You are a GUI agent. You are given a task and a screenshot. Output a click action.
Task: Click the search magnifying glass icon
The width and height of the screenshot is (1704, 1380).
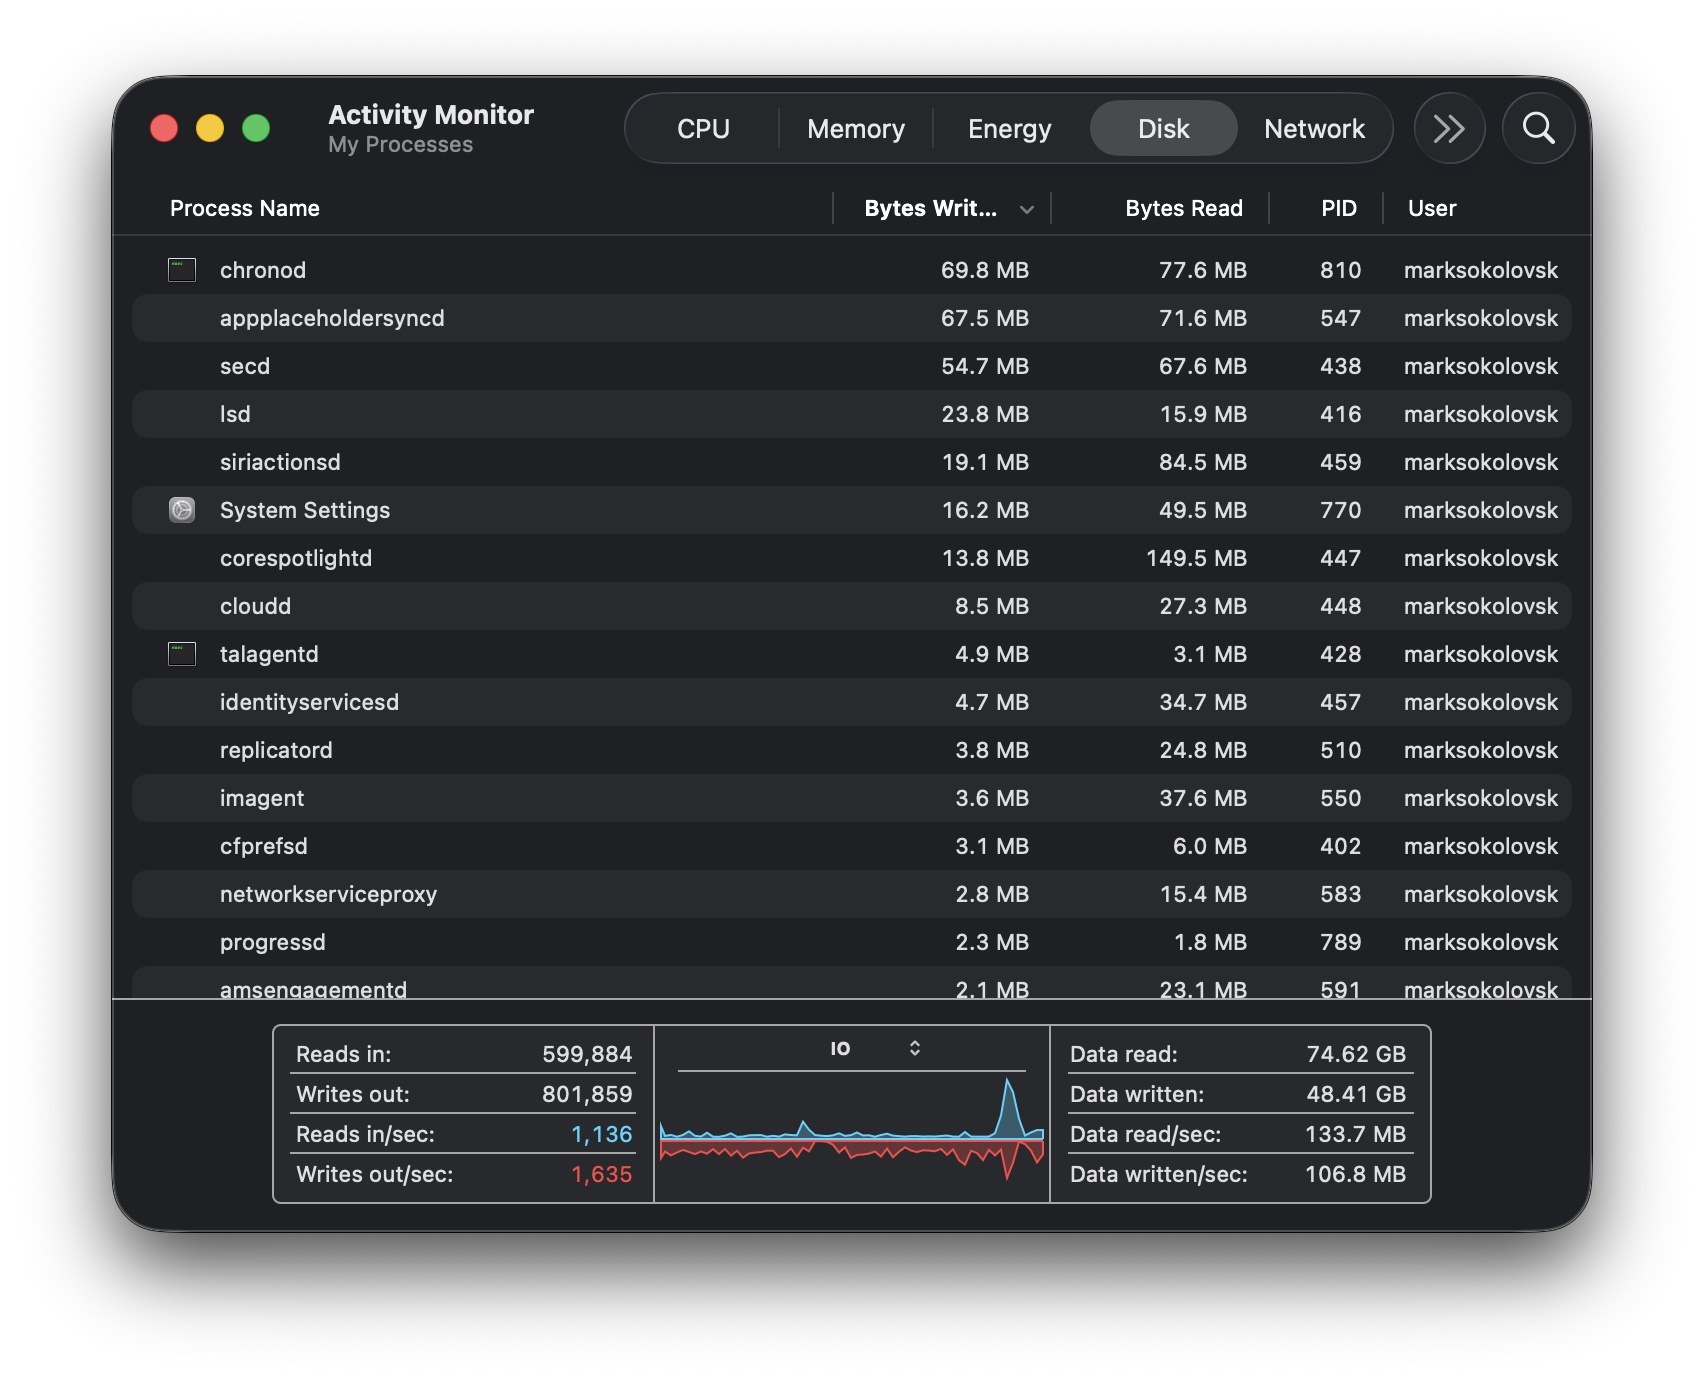[1538, 128]
